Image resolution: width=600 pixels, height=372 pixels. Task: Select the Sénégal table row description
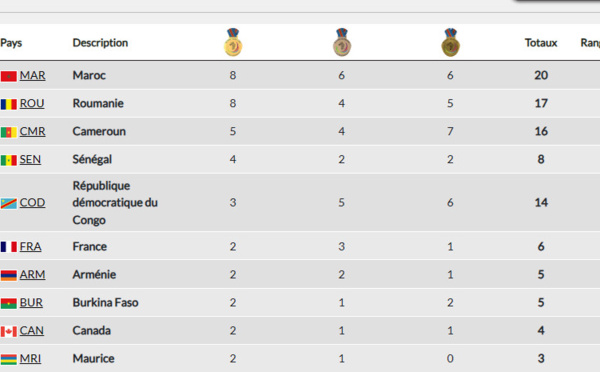coord(92,159)
